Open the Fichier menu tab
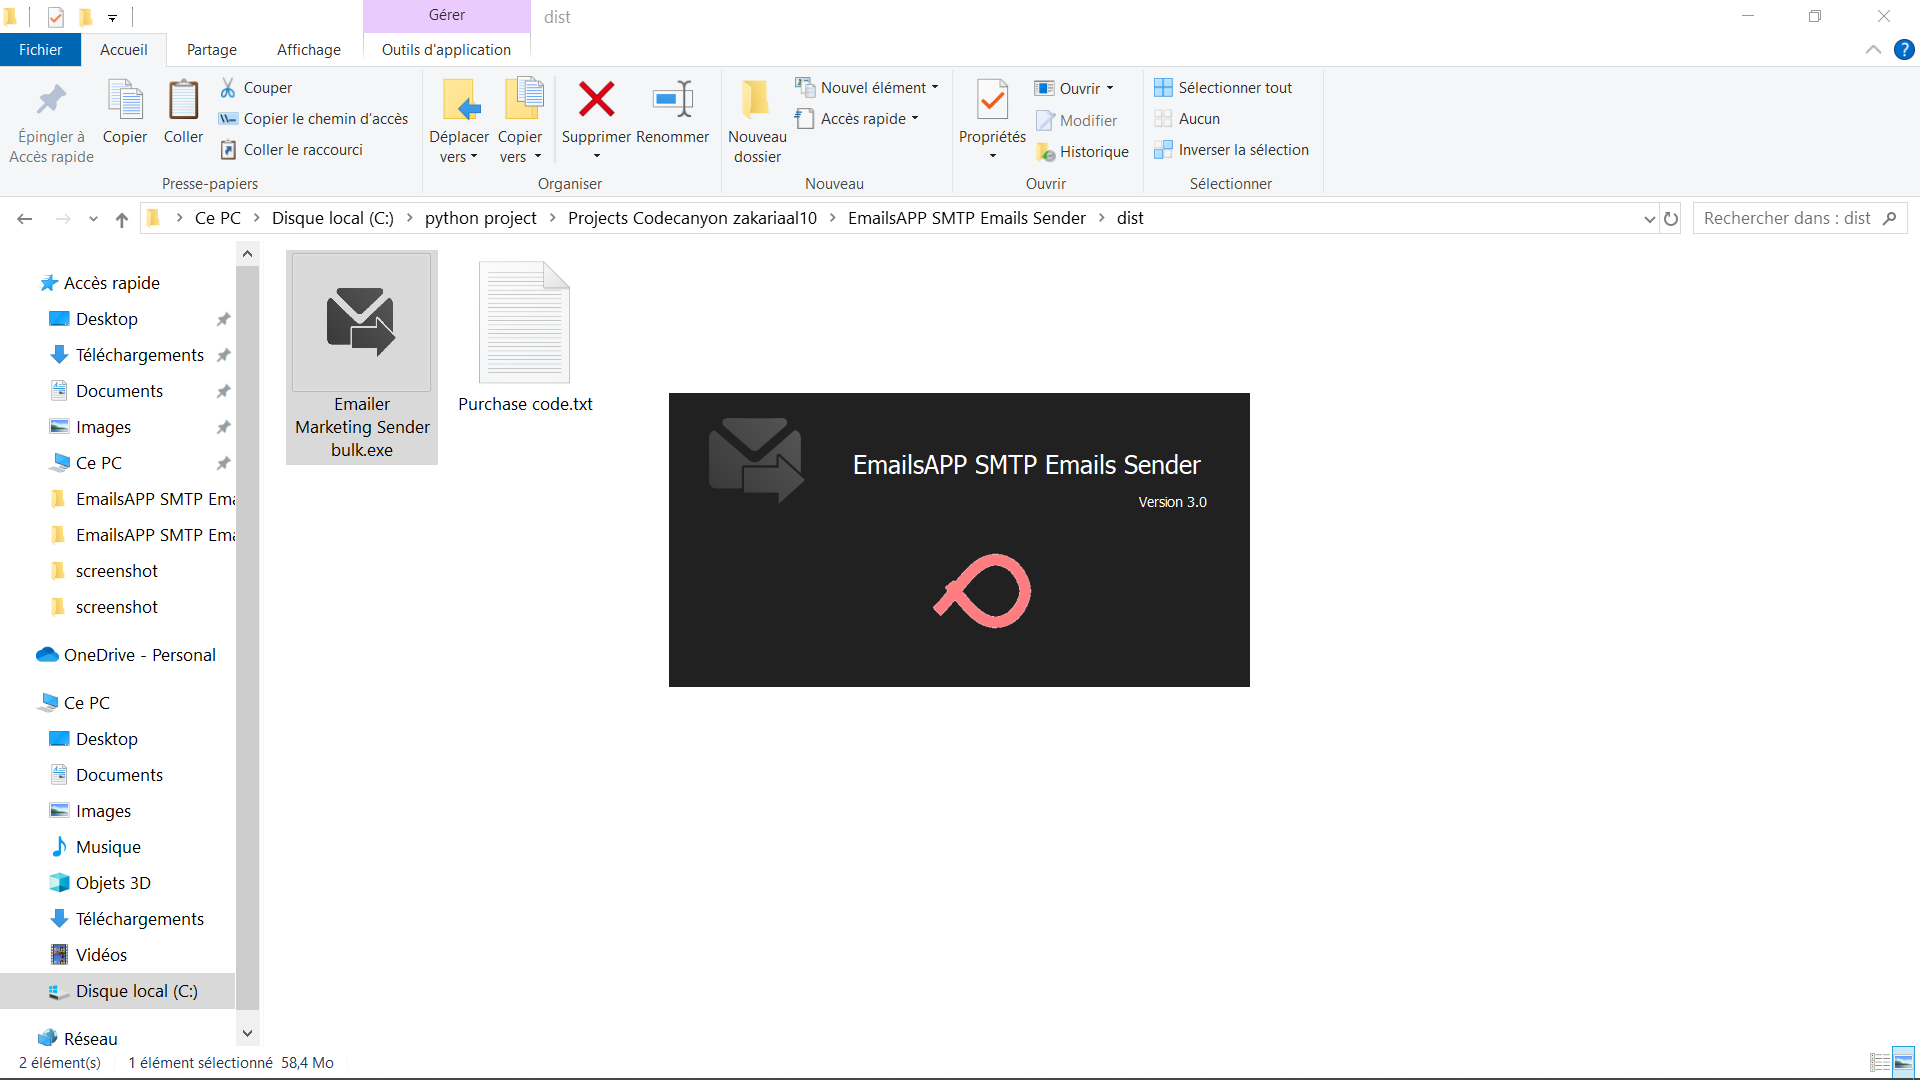The image size is (1920, 1080). tap(40, 50)
